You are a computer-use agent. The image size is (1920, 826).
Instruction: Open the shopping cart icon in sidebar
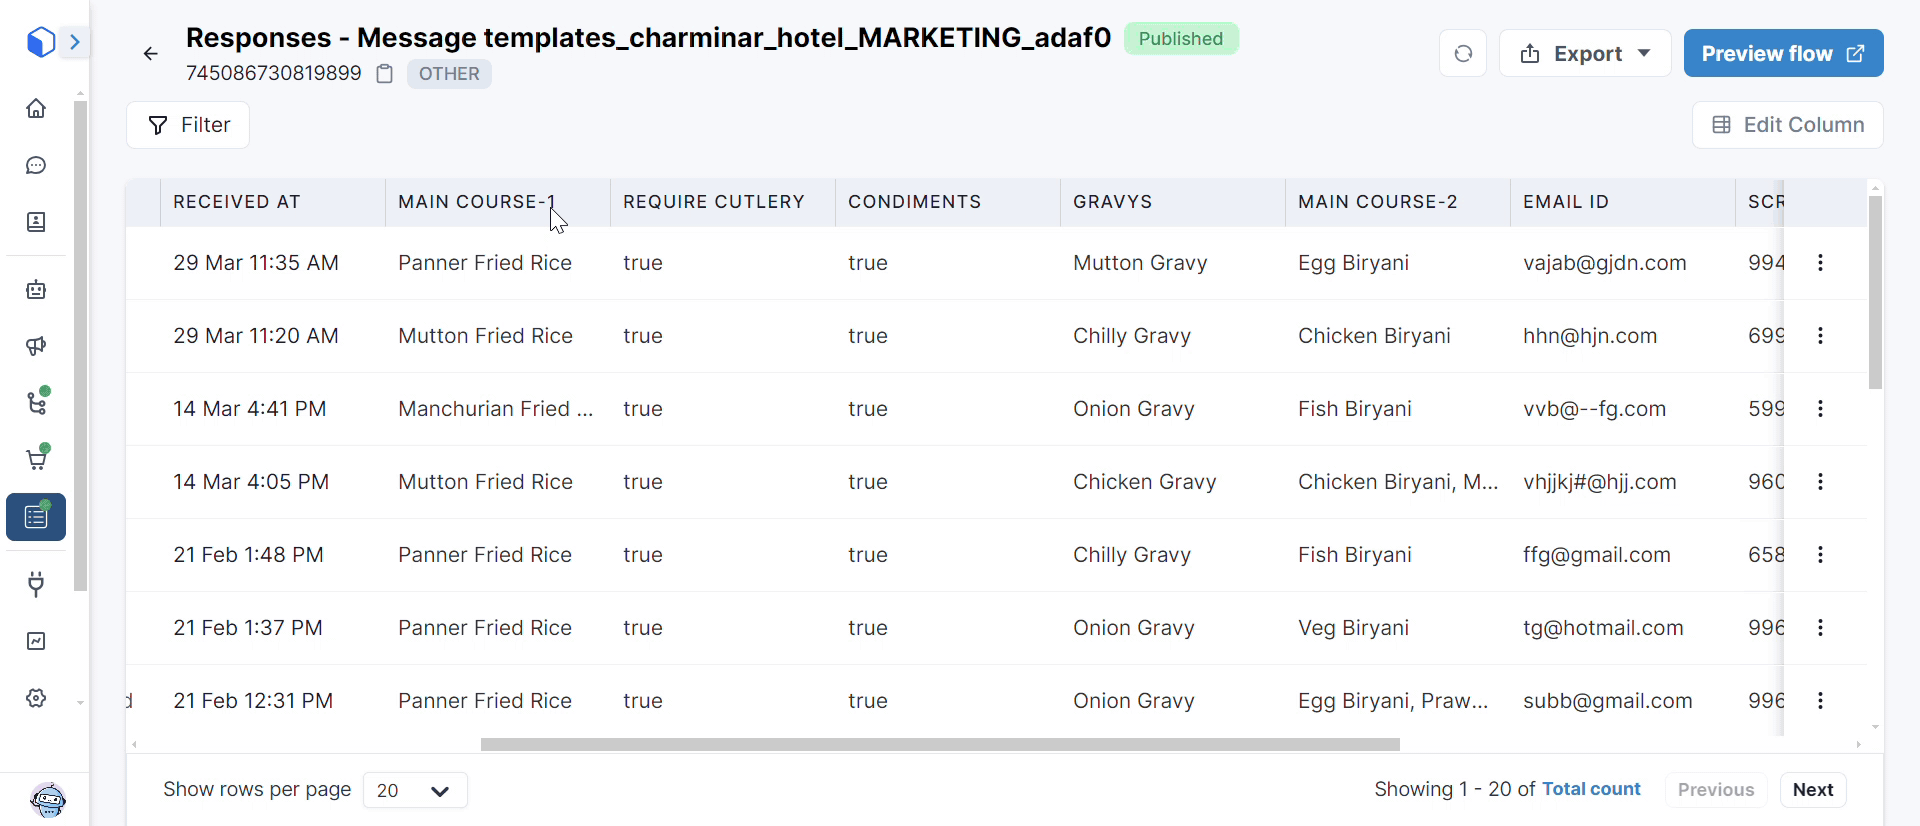[x=36, y=460]
